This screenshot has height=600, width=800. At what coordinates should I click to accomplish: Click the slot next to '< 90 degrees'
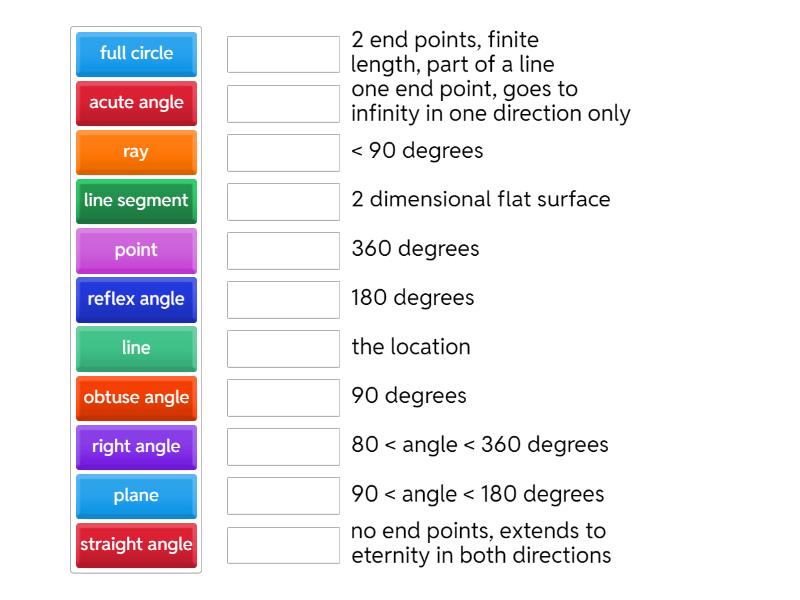coord(283,152)
